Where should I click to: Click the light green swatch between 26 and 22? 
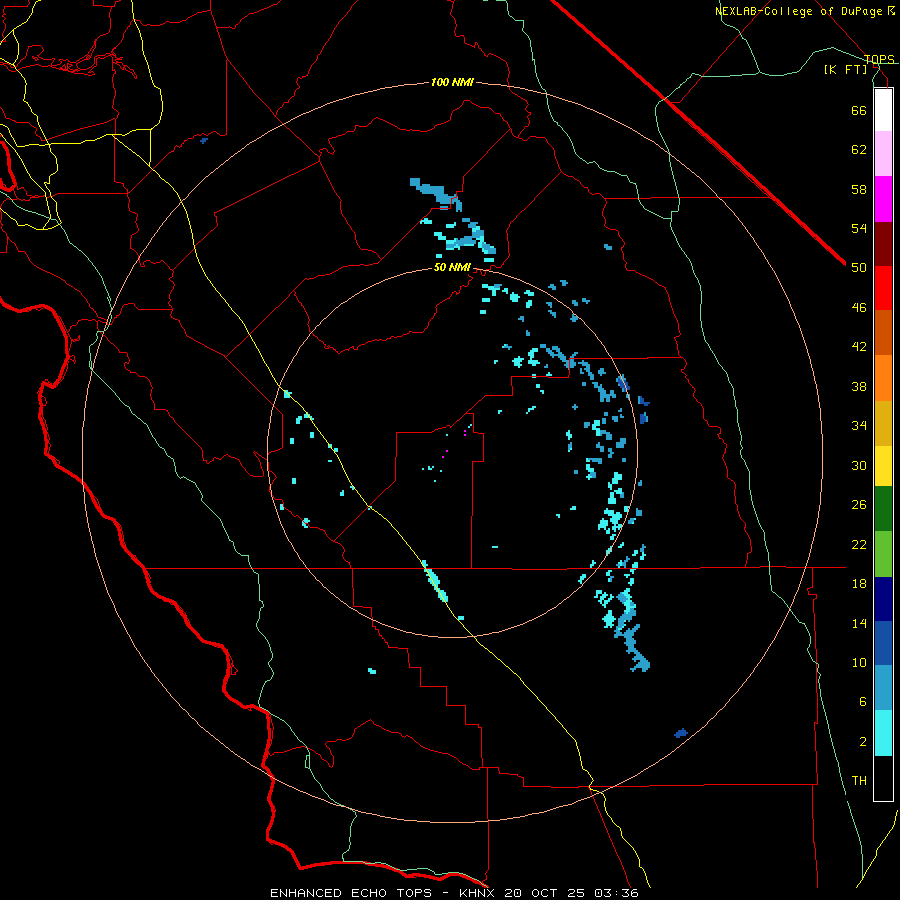[x=883, y=554]
